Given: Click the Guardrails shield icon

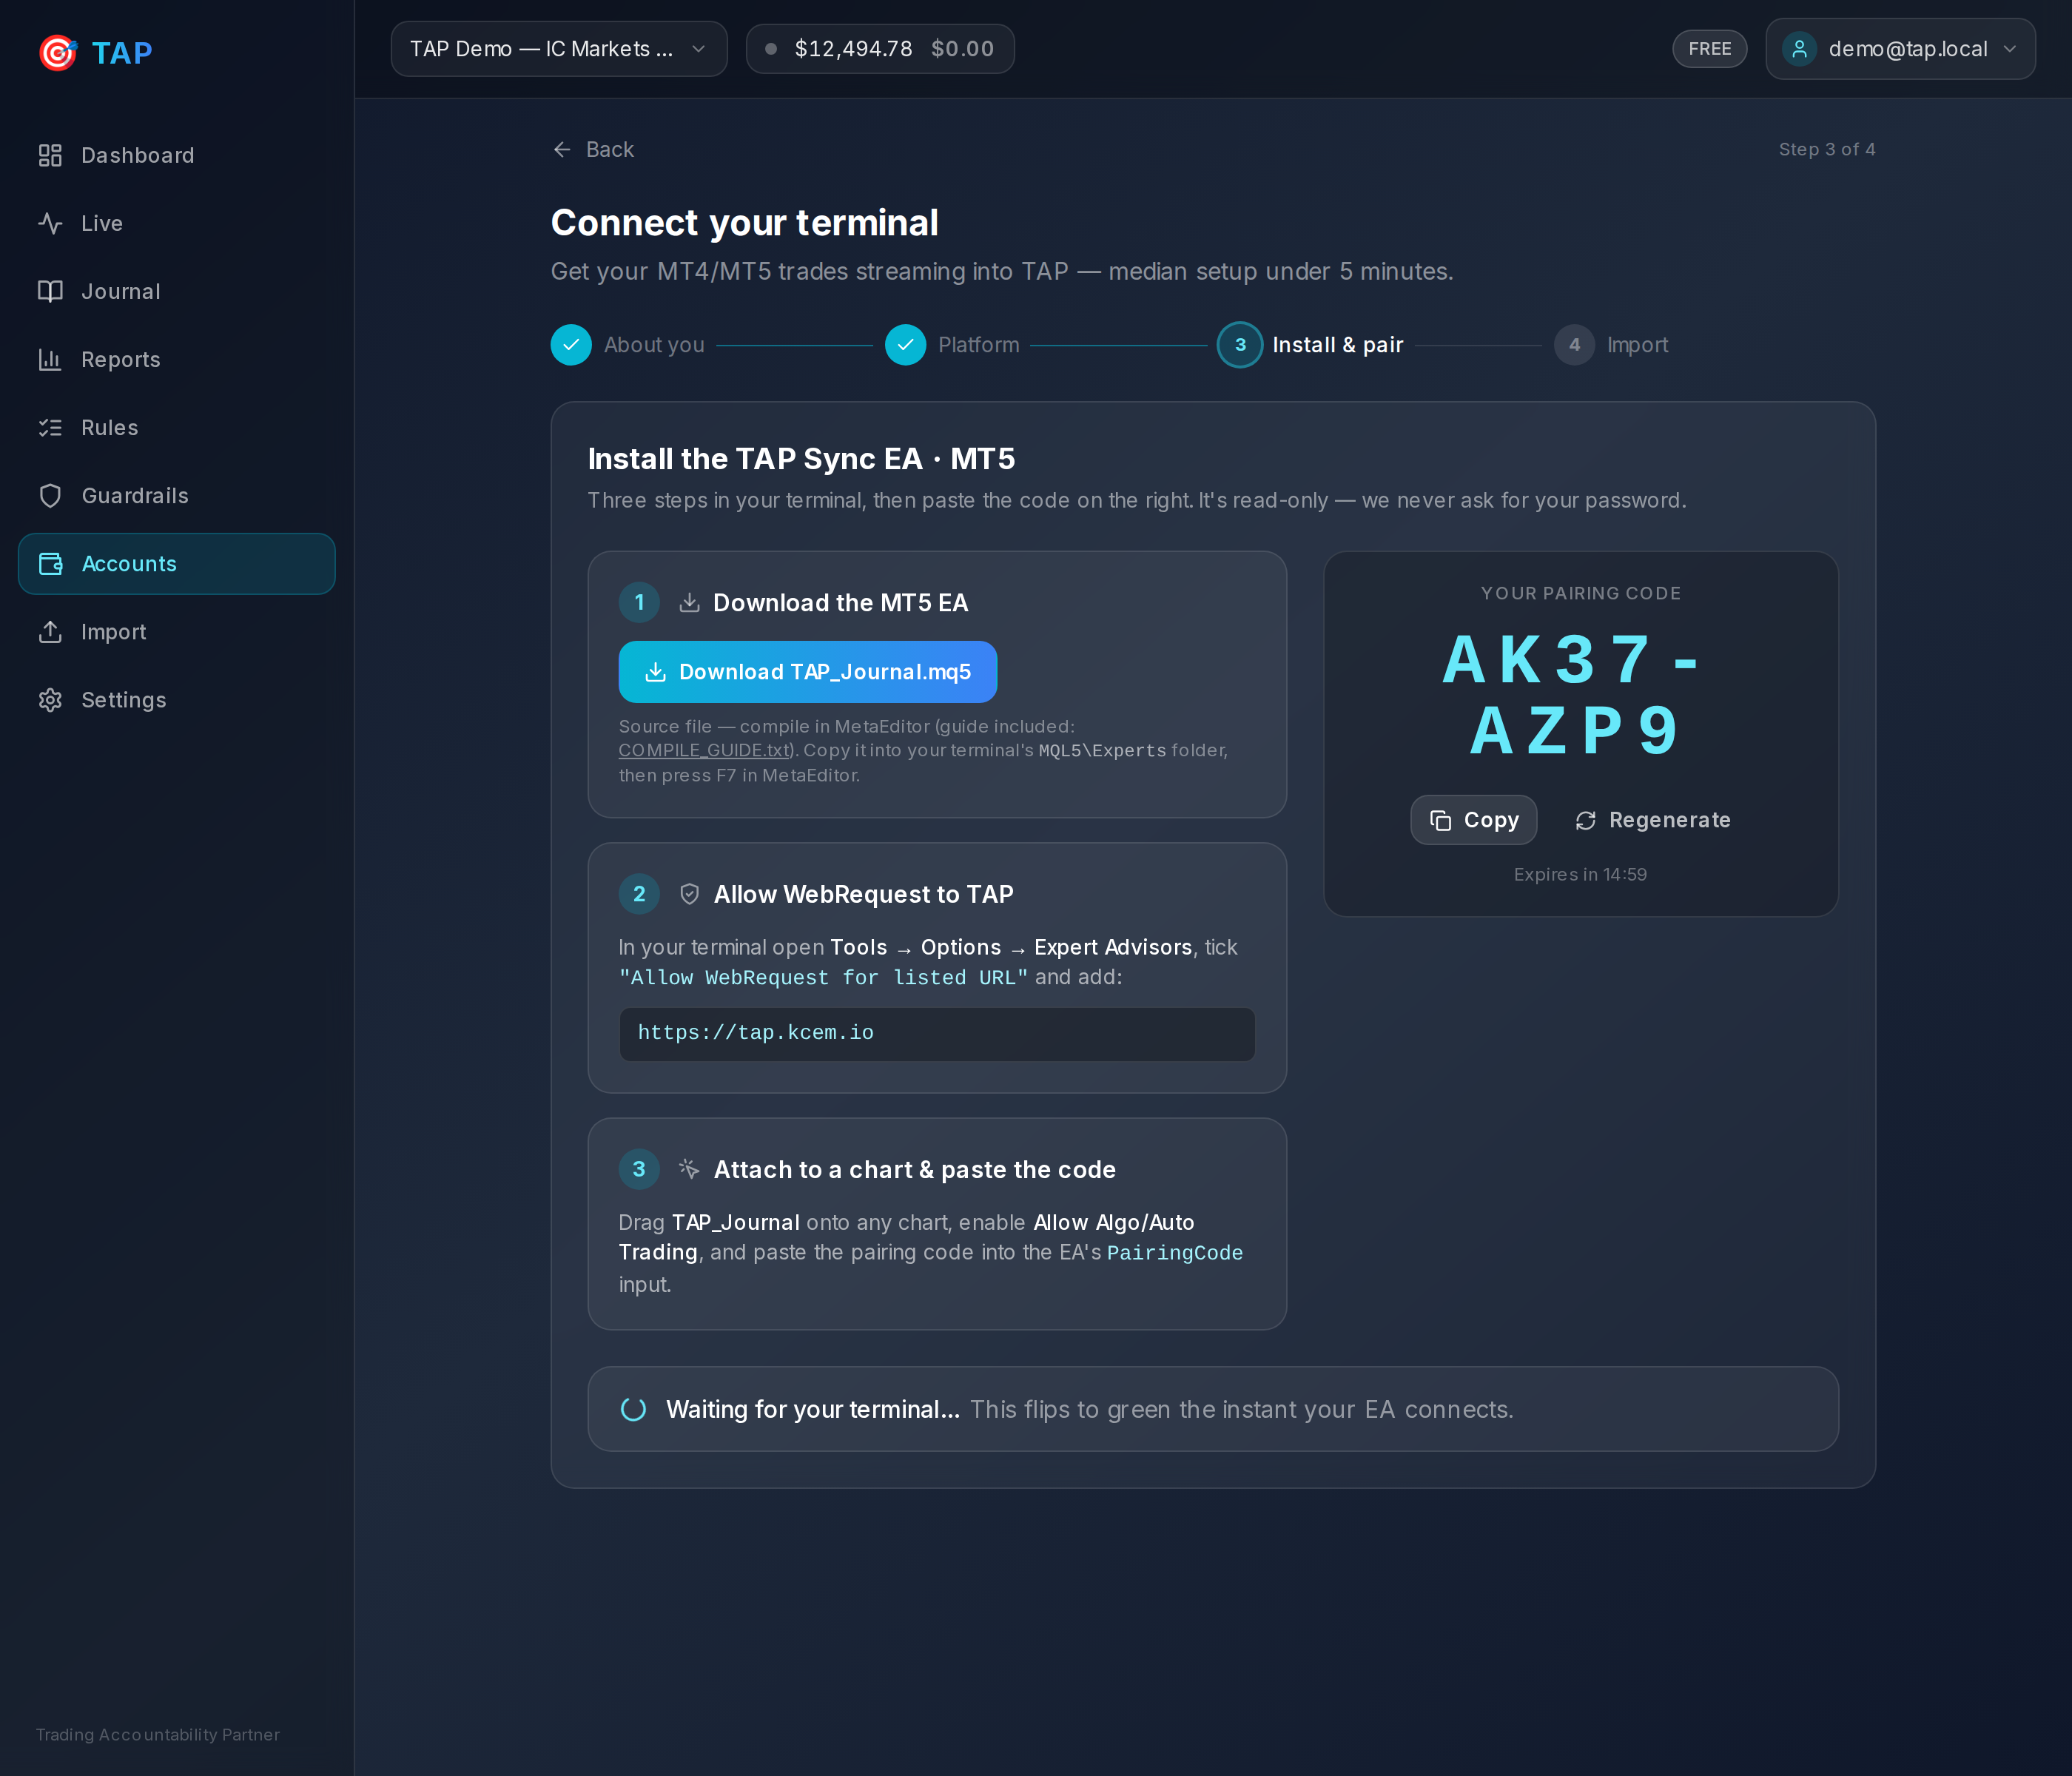Looking at the screenshot, I should [x=50, y=495].
